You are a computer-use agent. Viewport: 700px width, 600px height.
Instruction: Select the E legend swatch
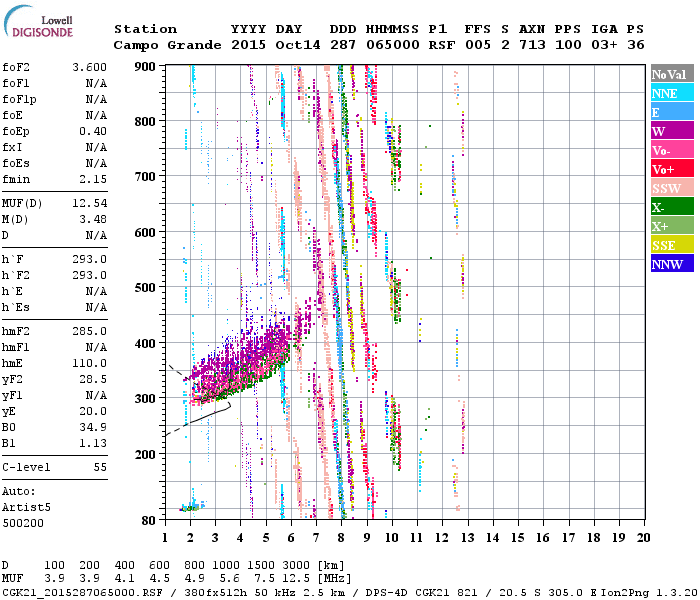coord(672,112)
